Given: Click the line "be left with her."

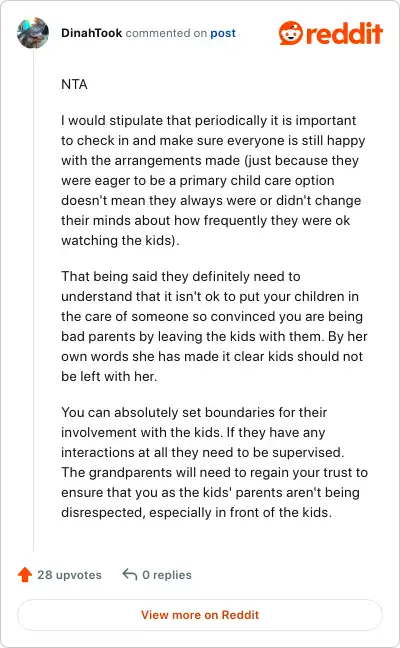Looking at the screenshot, I should coord(109,376).
